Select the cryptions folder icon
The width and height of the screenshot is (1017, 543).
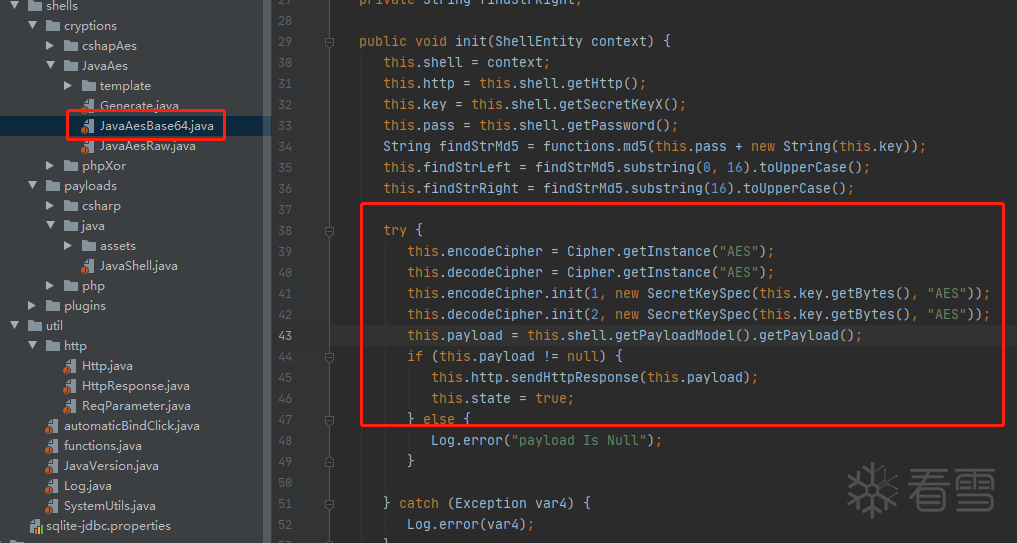(x=53, y=26)
